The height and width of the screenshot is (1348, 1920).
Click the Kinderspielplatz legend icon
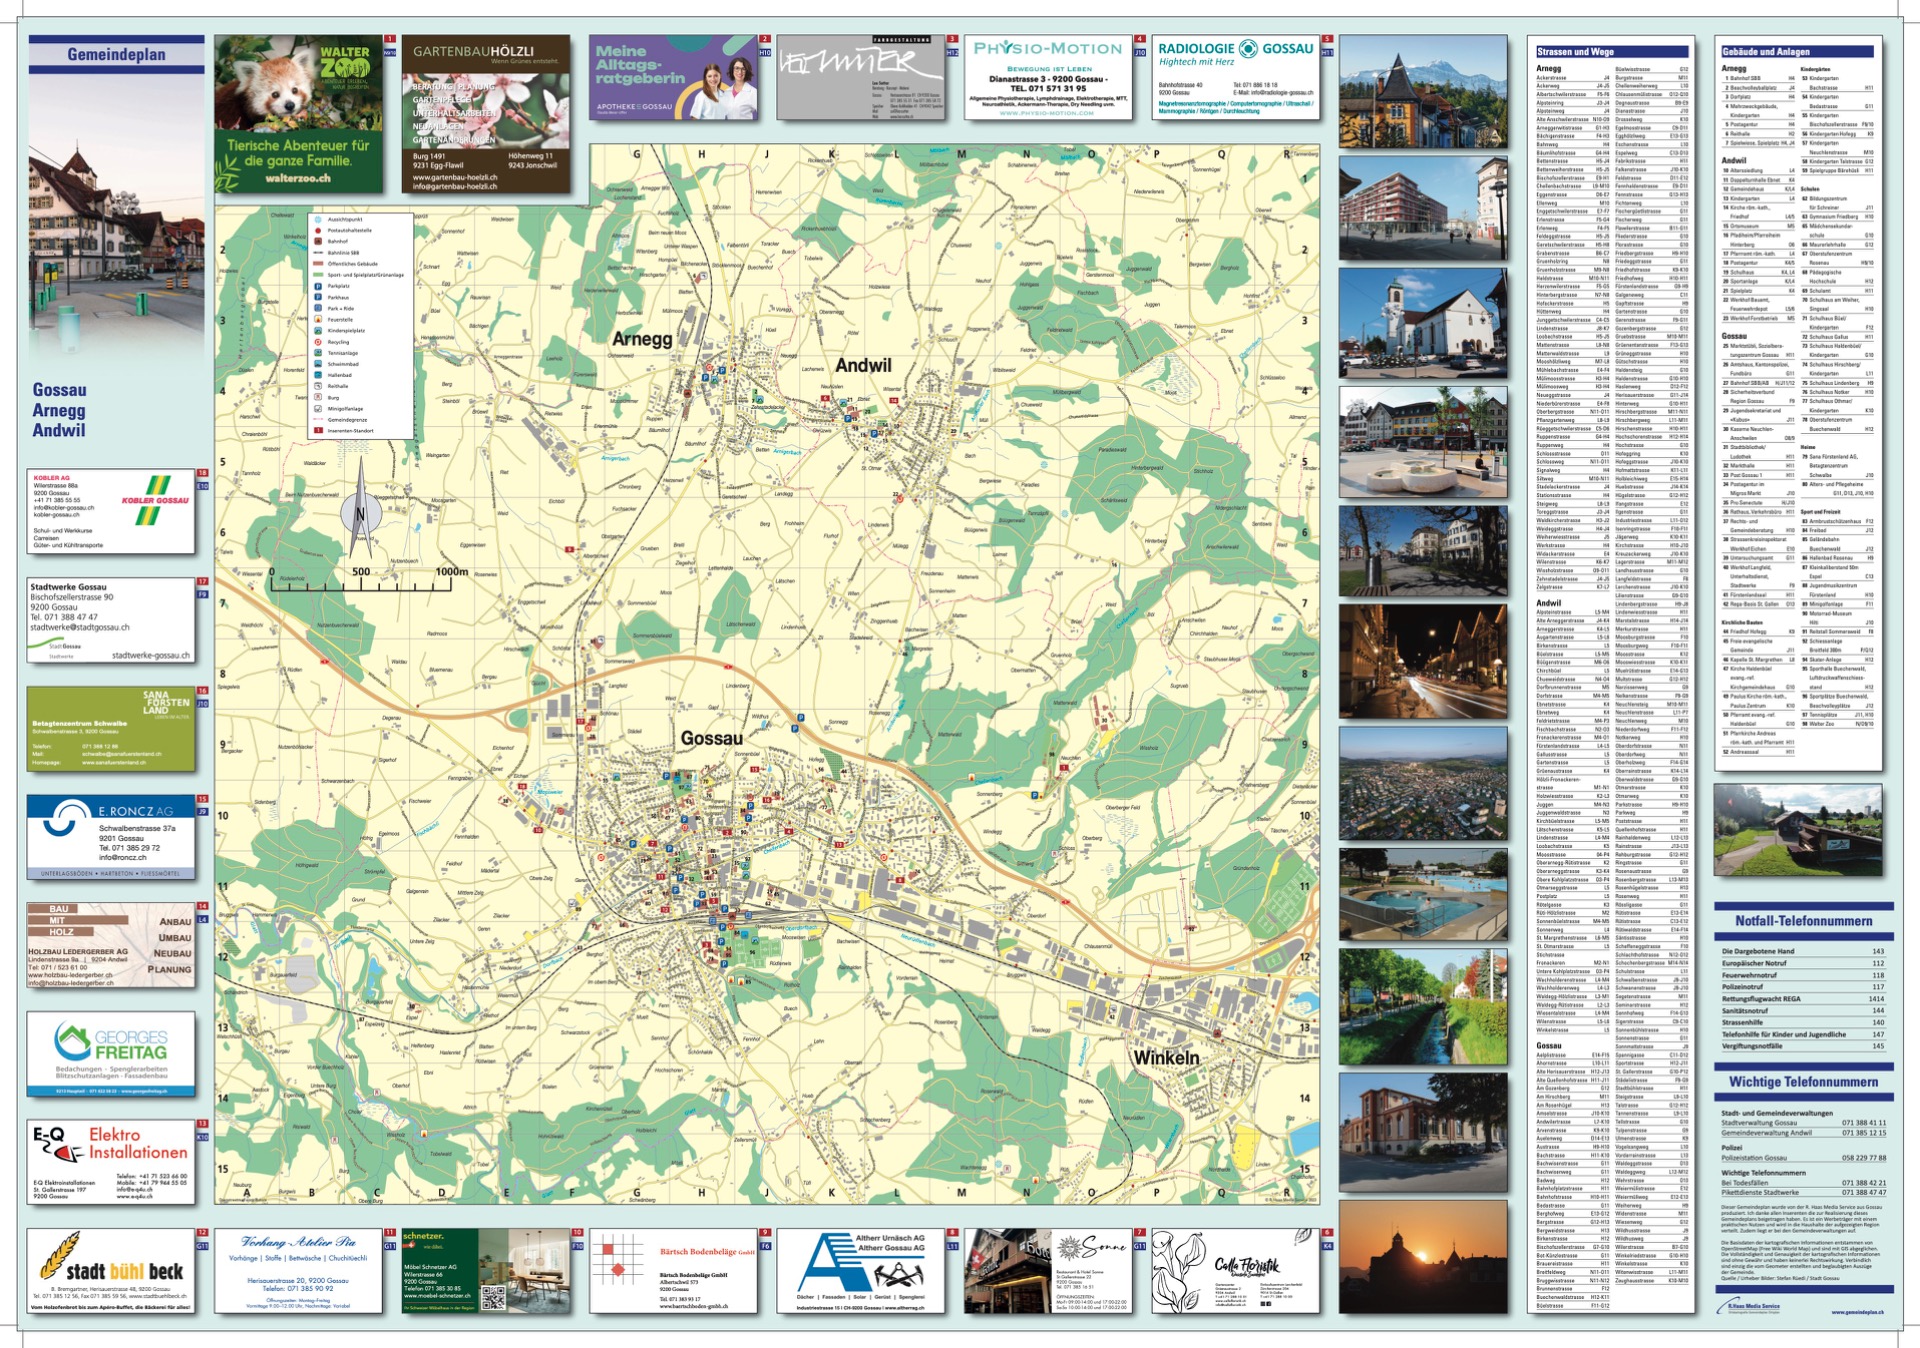point(318,331)
